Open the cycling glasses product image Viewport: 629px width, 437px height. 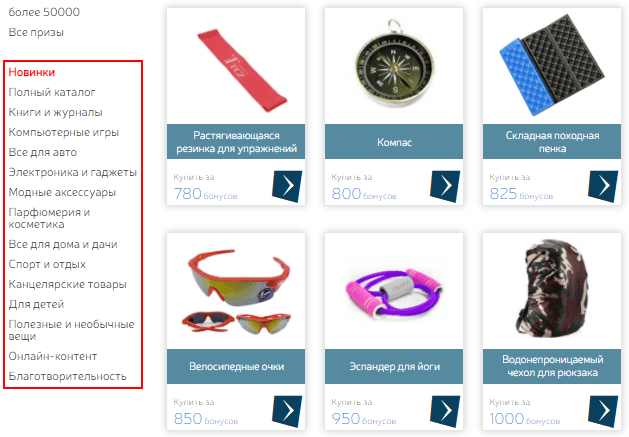pyautogui.click(x=239, y=291)
